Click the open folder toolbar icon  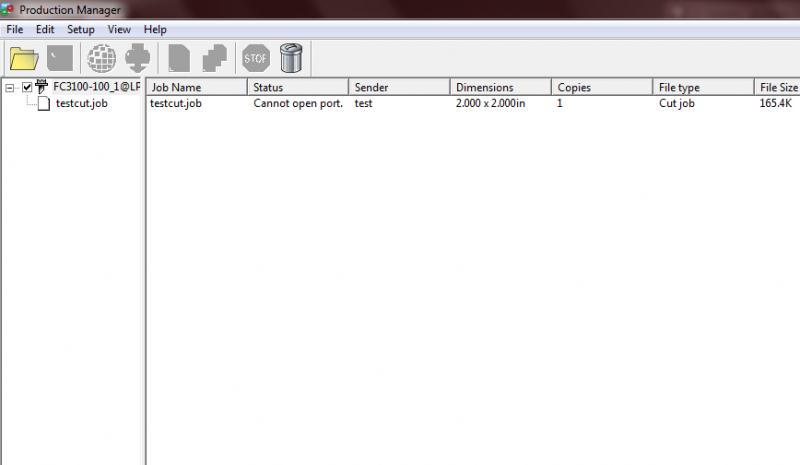pos(23,58)
